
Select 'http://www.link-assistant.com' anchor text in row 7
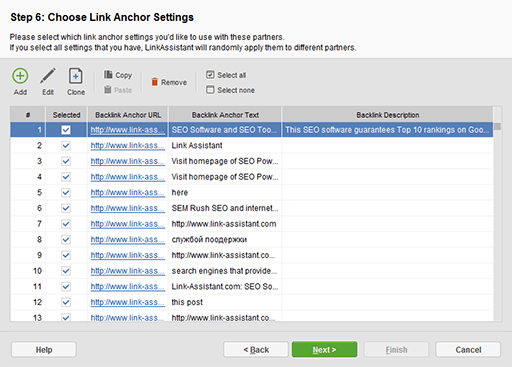(225, 224)
